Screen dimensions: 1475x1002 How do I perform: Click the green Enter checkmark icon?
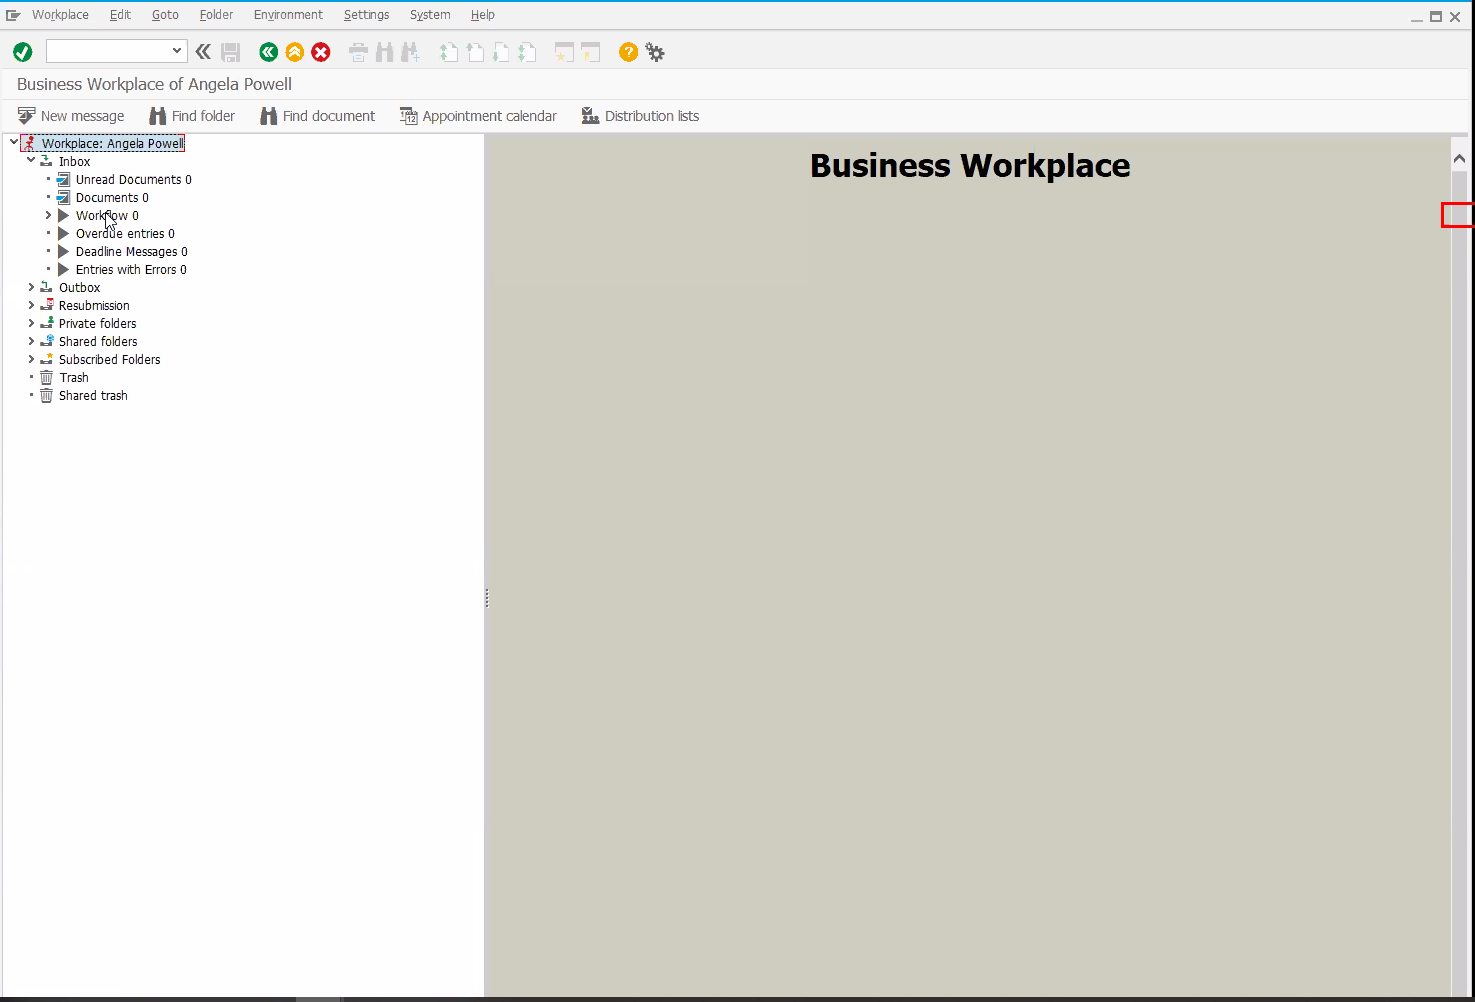tap(22, 51)
